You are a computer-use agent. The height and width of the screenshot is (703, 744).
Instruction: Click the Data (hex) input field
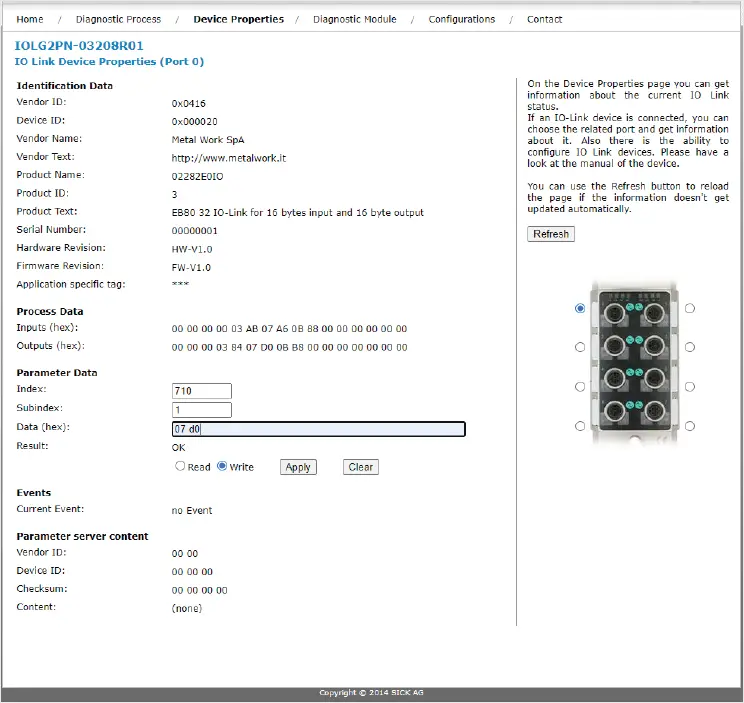click(x=318, y=429)
